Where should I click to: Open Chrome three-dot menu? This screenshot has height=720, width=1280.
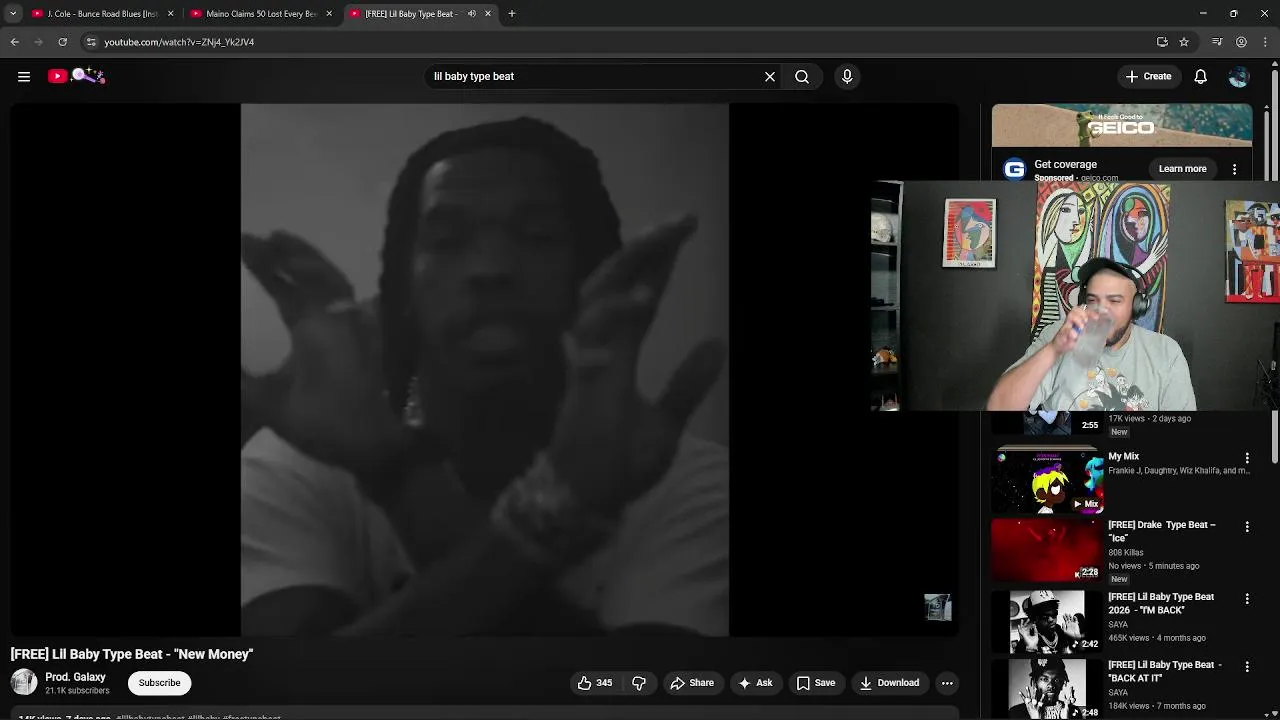pos(1265,42)
